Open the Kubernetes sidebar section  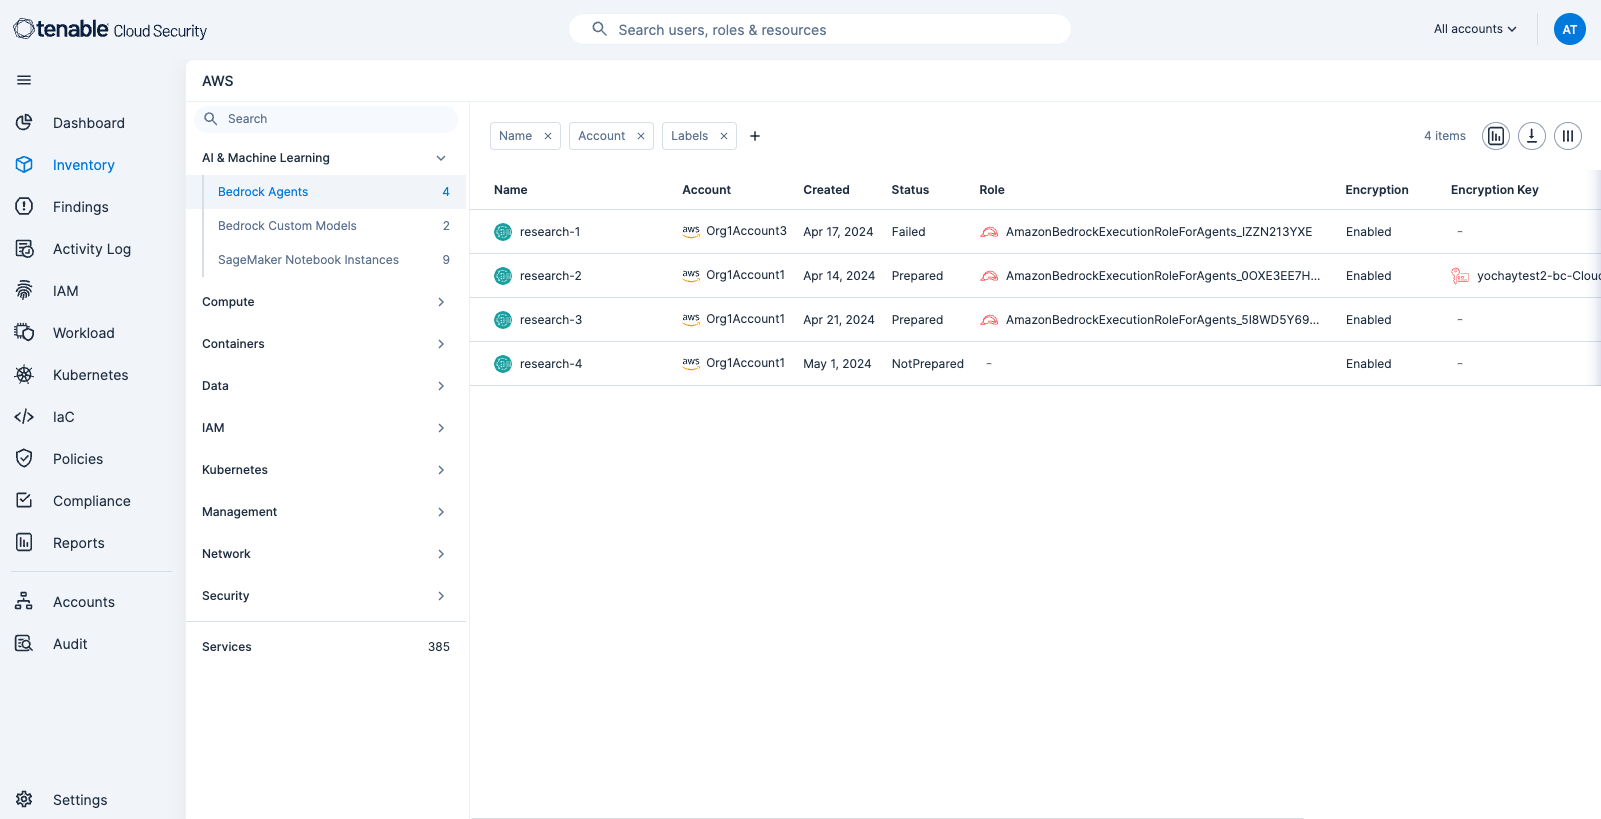click(x=90, y=375)
